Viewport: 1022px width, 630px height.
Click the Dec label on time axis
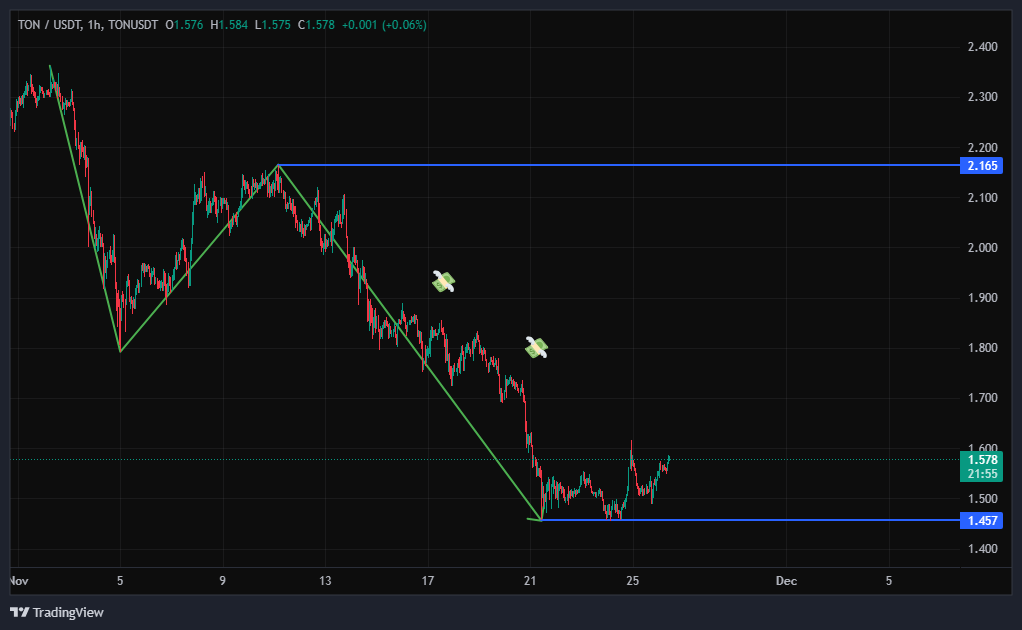[x=786, y=580]
